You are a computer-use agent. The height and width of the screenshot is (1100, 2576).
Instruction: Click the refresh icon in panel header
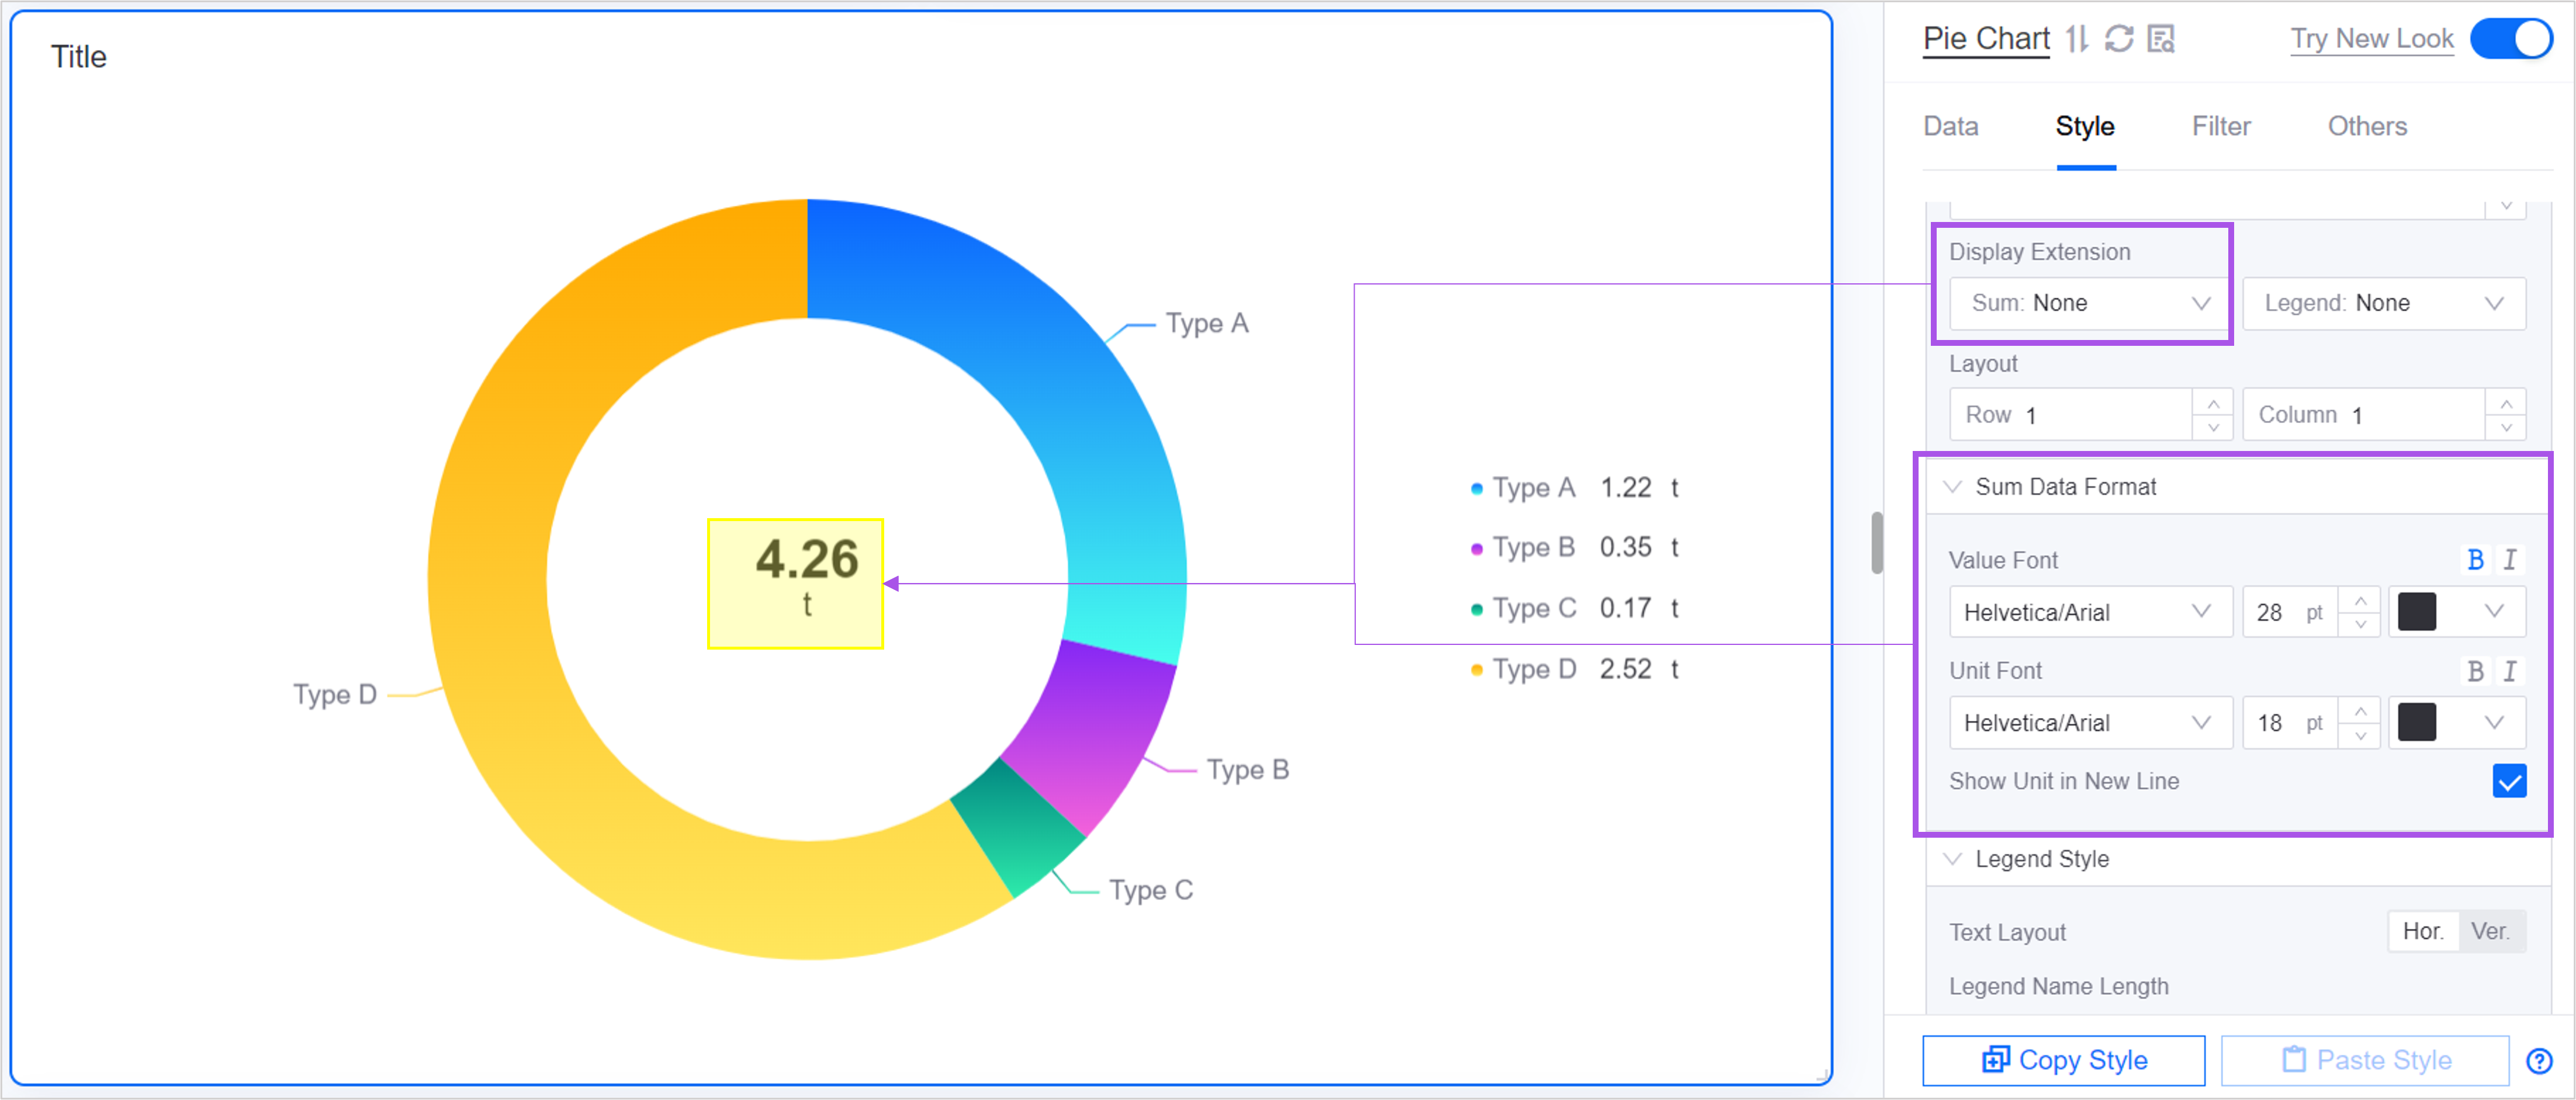[x=2119, y=39]
